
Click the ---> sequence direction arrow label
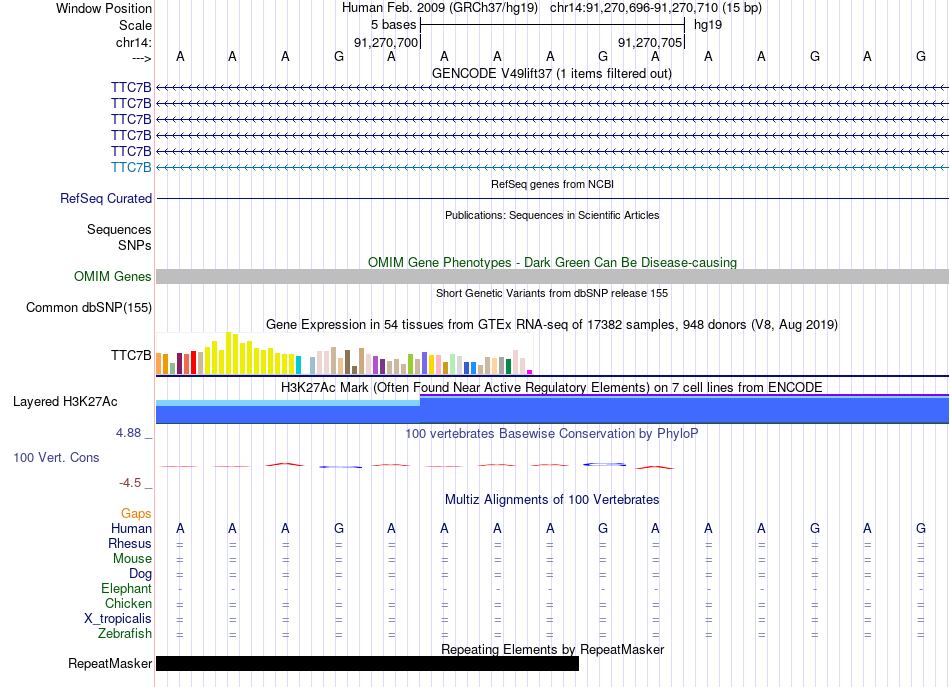point(142,58)
